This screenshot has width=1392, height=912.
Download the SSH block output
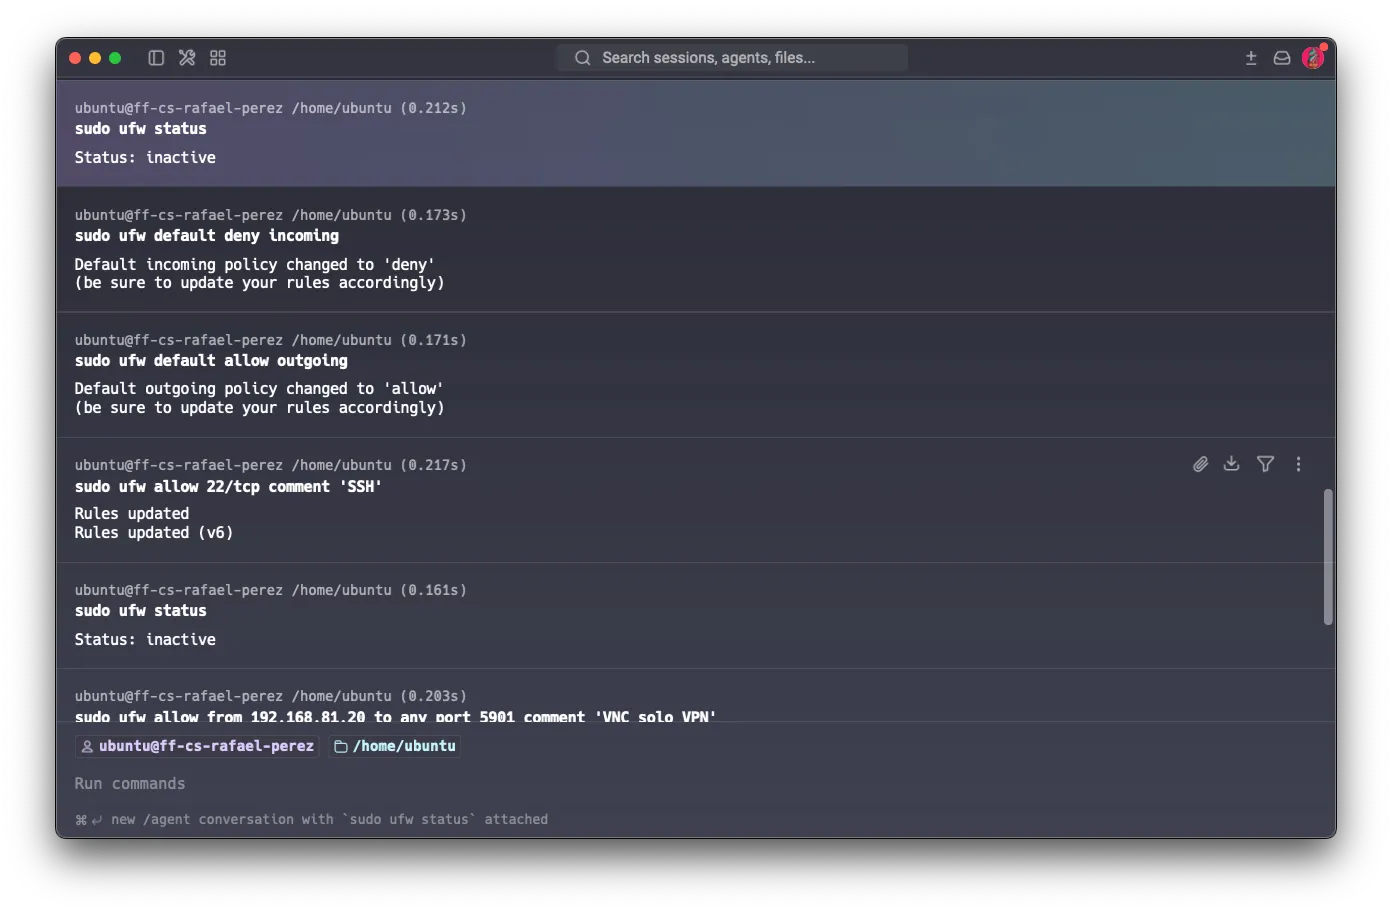click(x=1232, y=464)
